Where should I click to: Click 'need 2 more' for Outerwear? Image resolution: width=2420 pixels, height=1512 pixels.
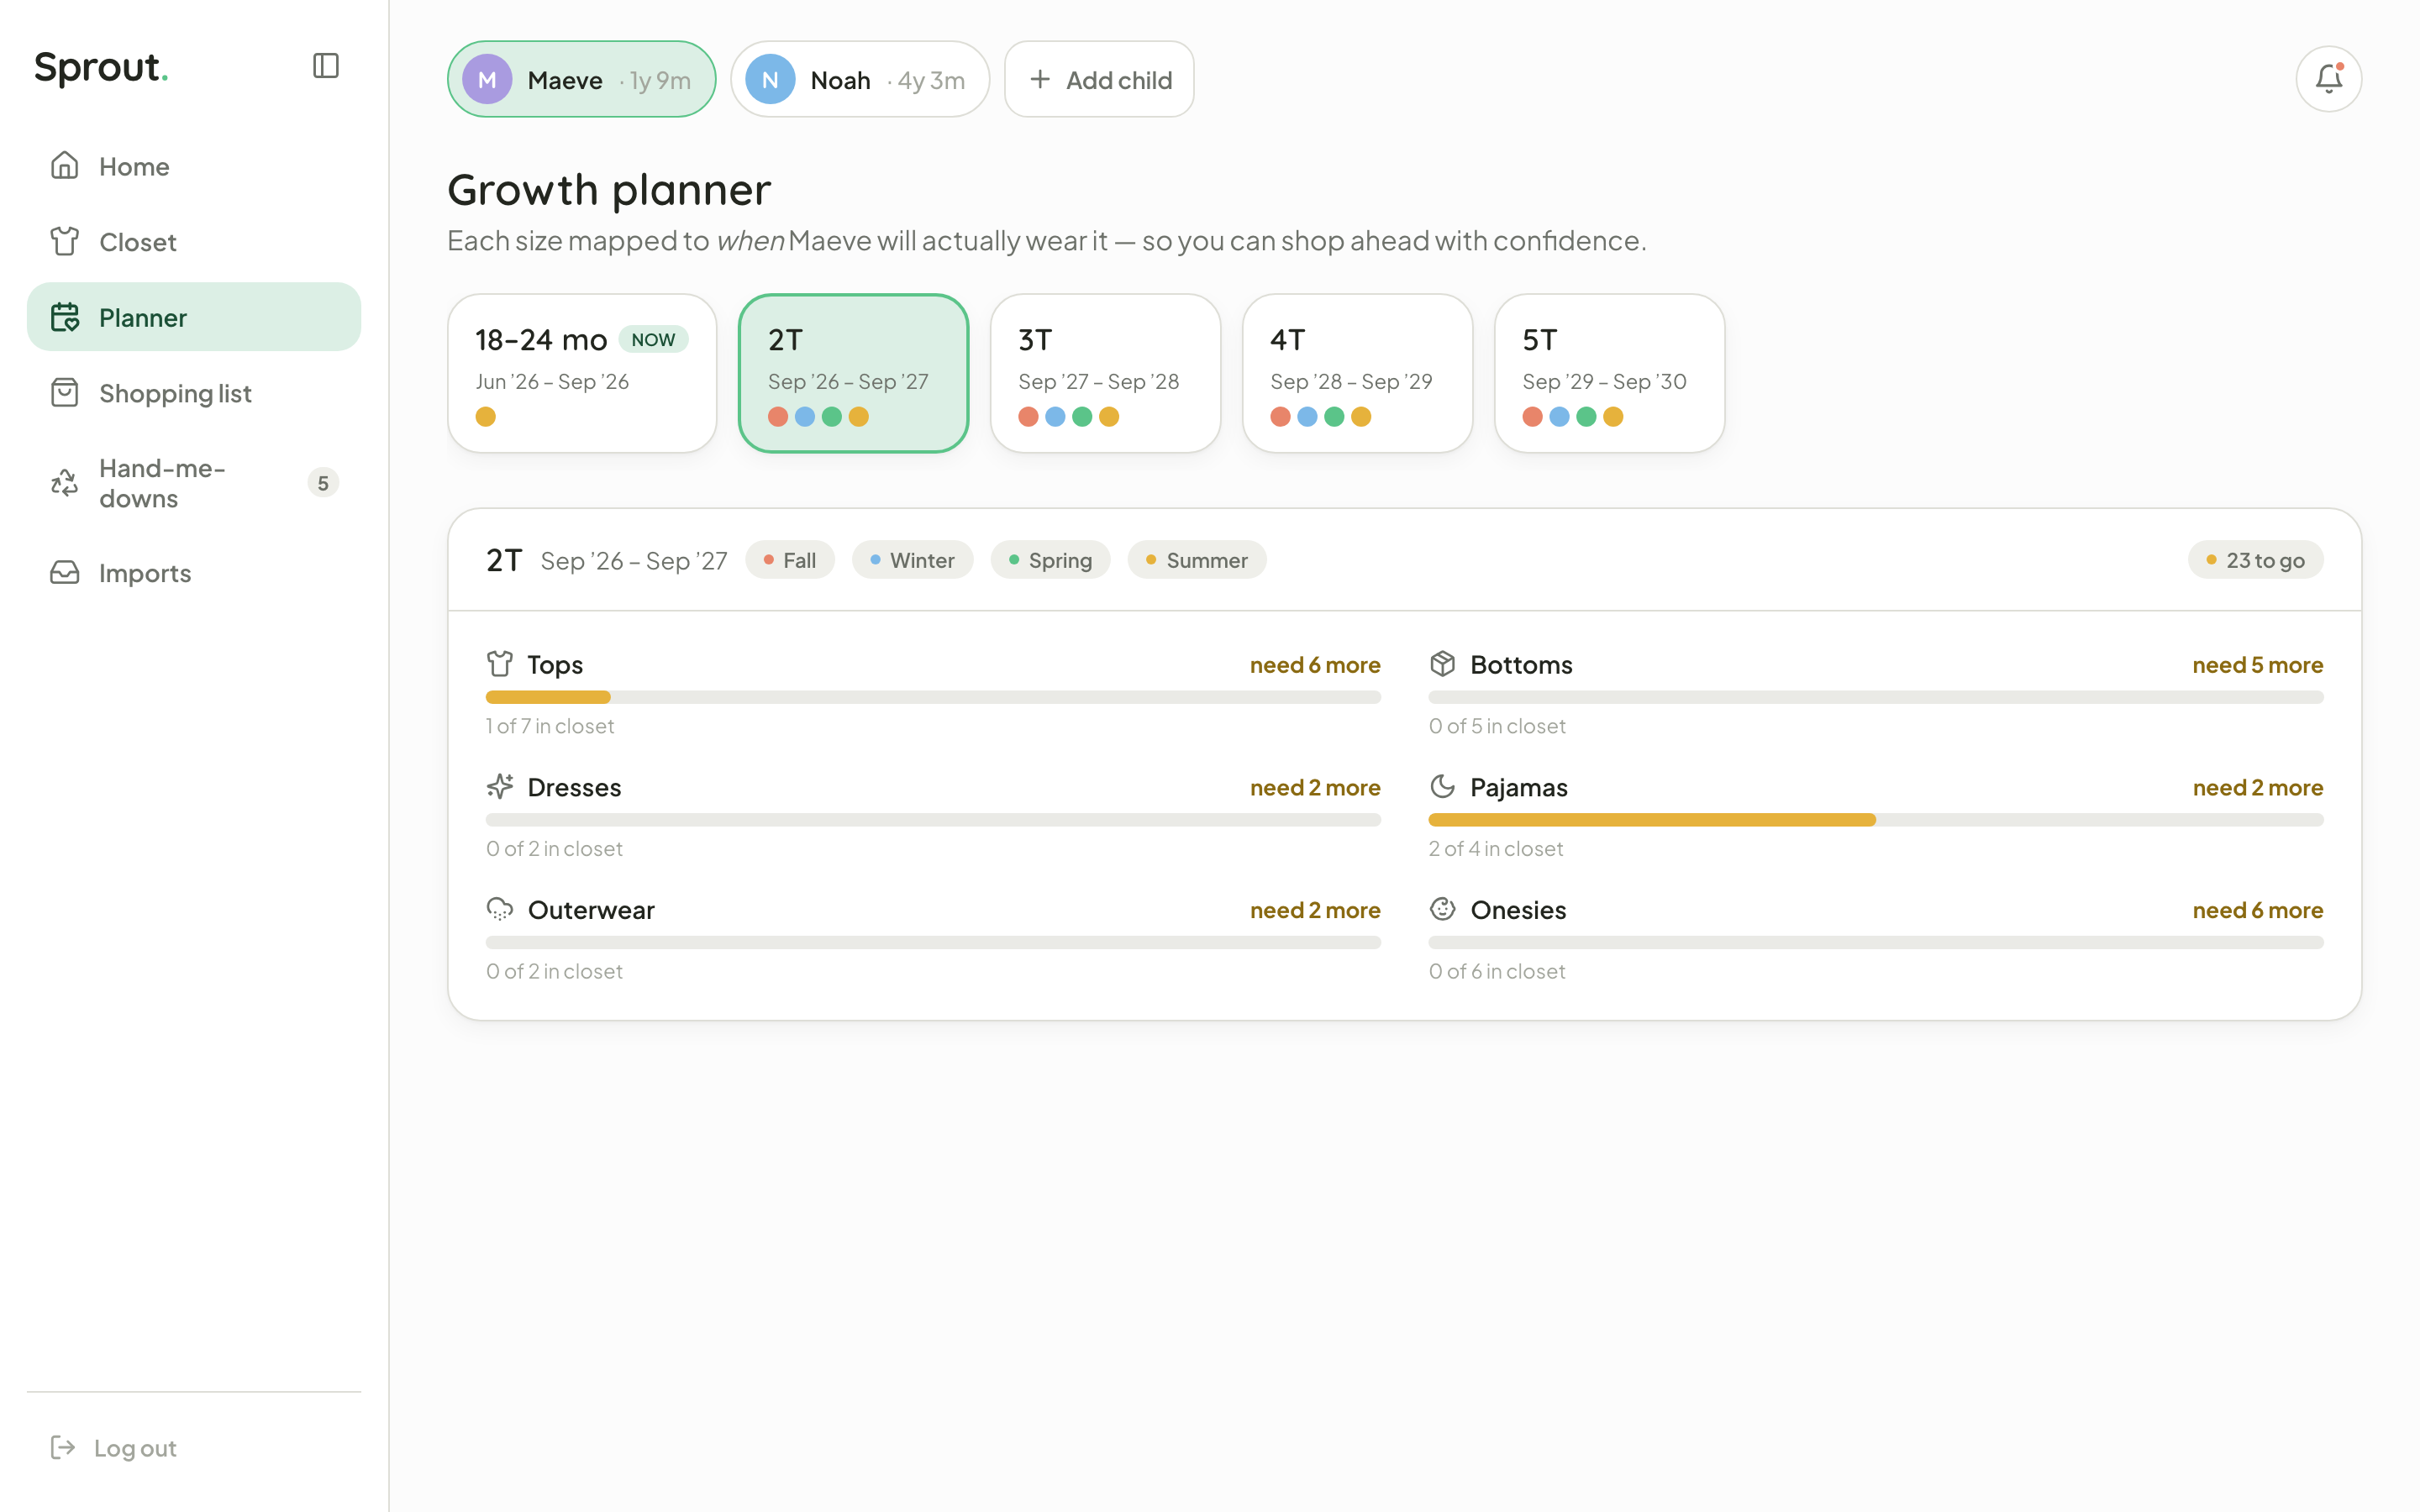coord(1315,910)
